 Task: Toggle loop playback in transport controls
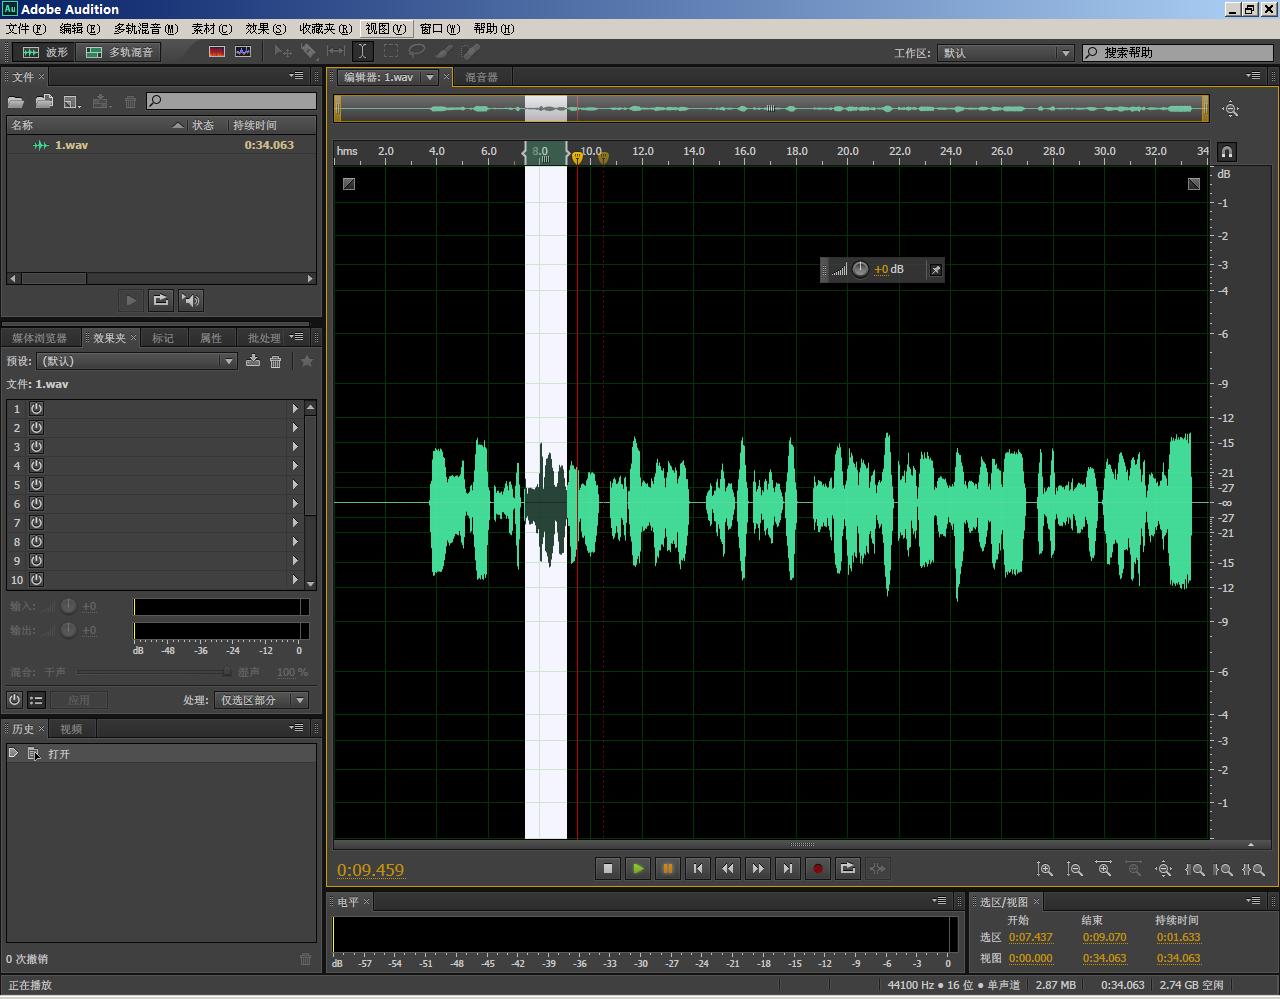[848, 868]
